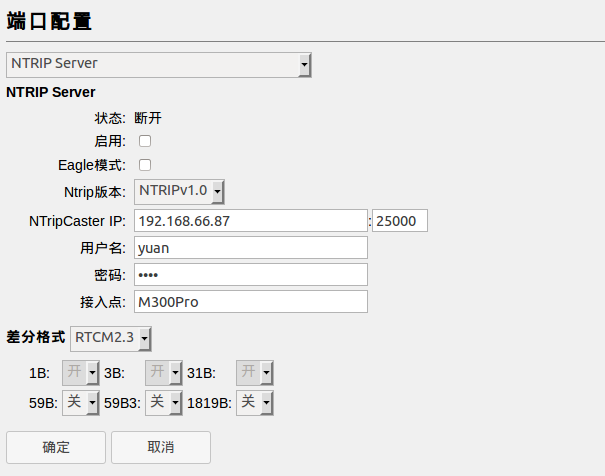Click the 断开 status text
Image resolution: width=605 pixels, height=476 pixels.
[x=148, y=118]
